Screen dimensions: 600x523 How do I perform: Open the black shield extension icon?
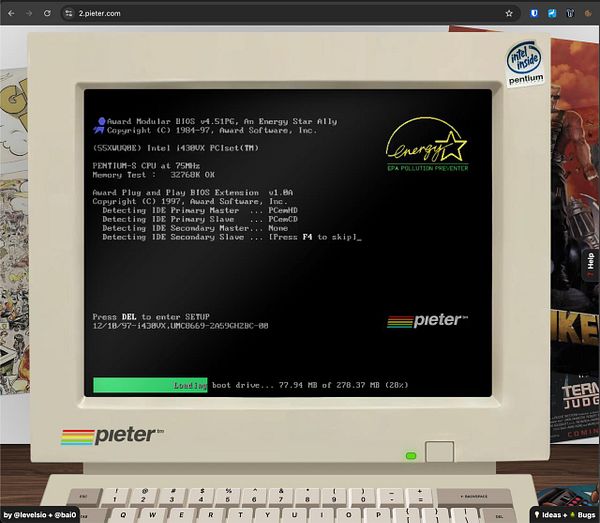(x=570, y=13)
